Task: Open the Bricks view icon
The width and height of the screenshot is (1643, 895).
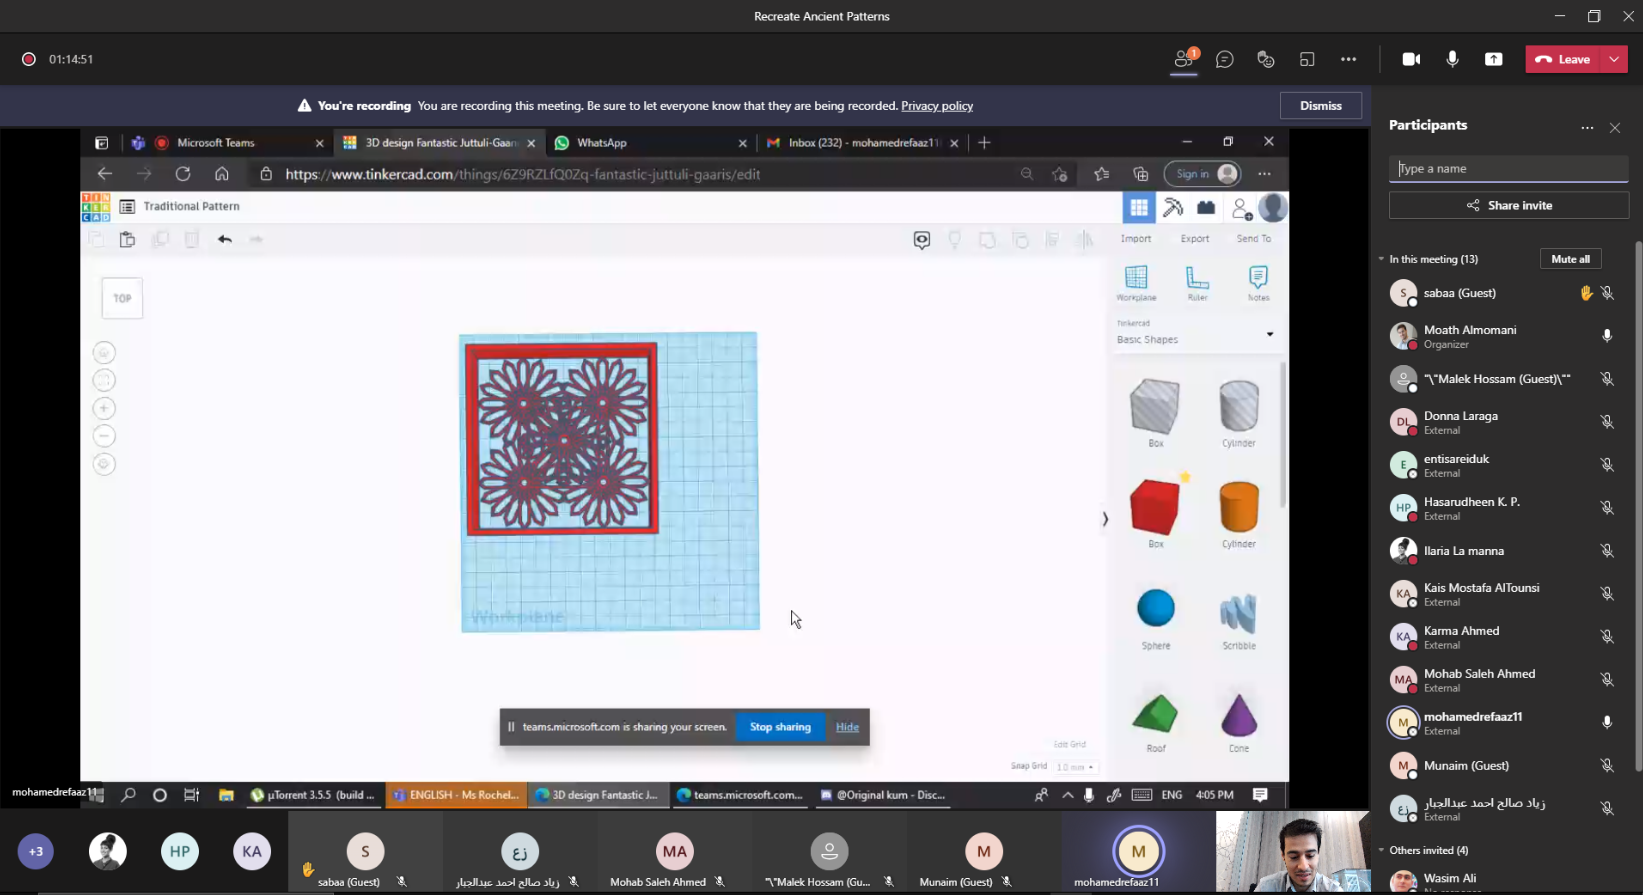Action: [1206, 207]
